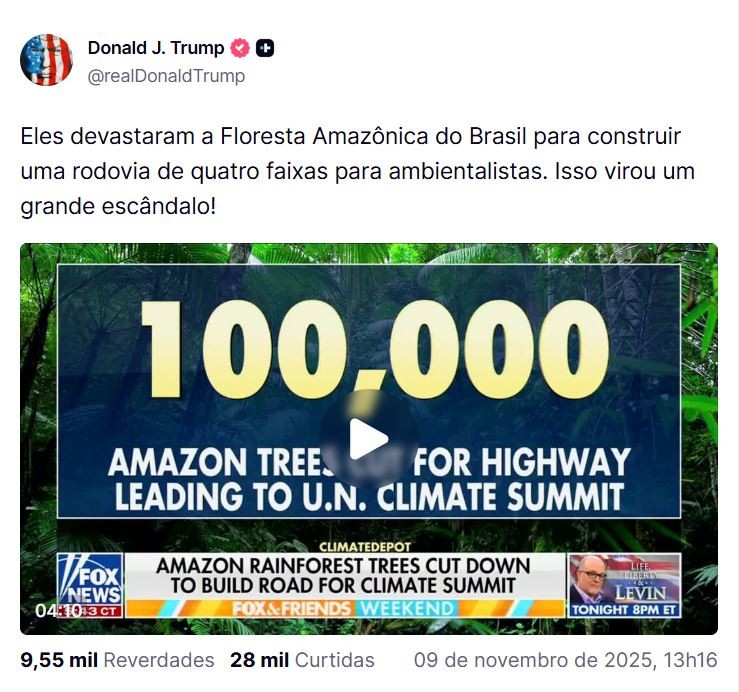View the 9,55 mil Reverdades list

(117, 660)
